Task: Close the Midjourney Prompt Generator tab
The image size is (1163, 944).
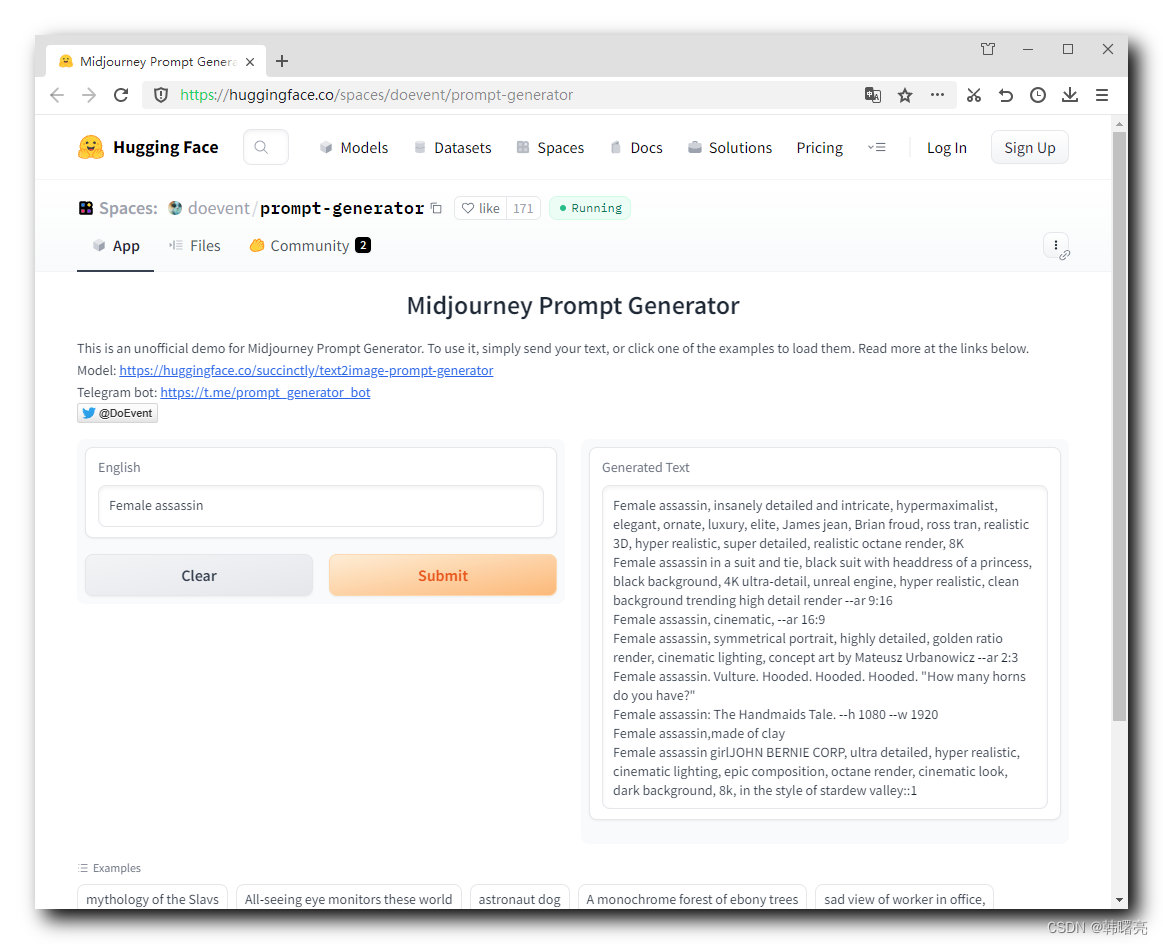Action: click(250, 62)
